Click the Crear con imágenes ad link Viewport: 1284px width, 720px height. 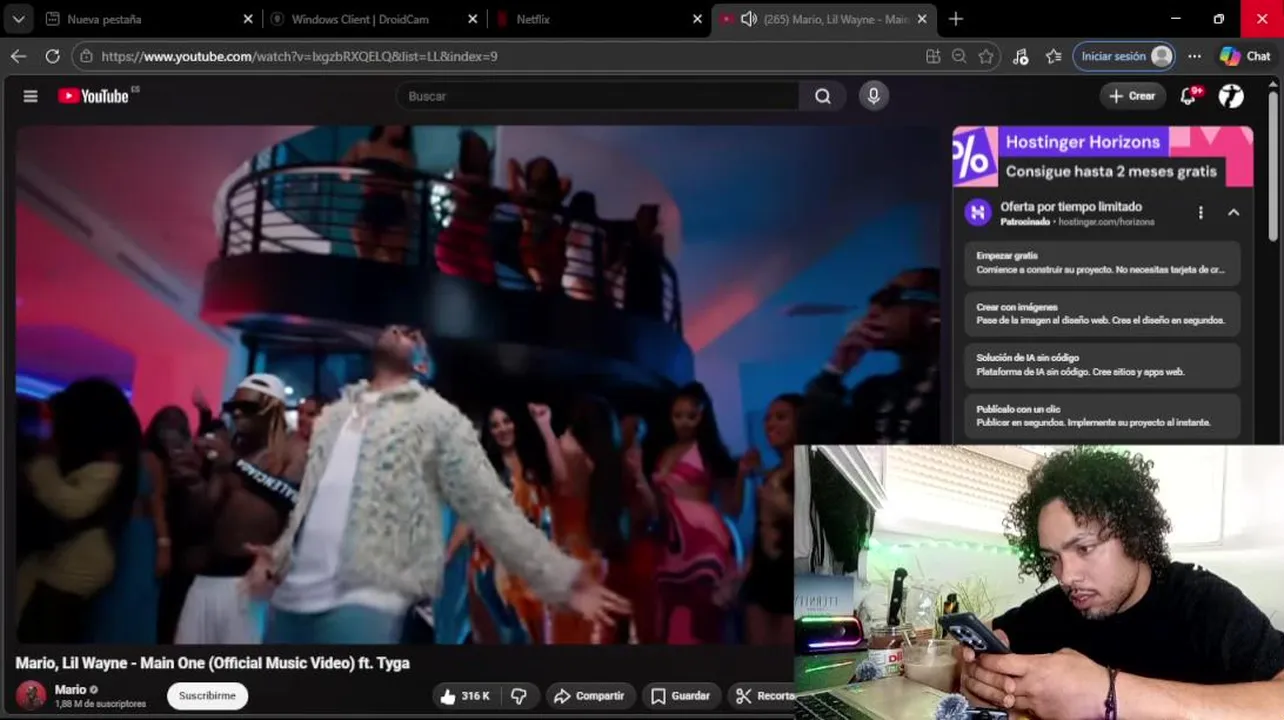point(1102,314)
